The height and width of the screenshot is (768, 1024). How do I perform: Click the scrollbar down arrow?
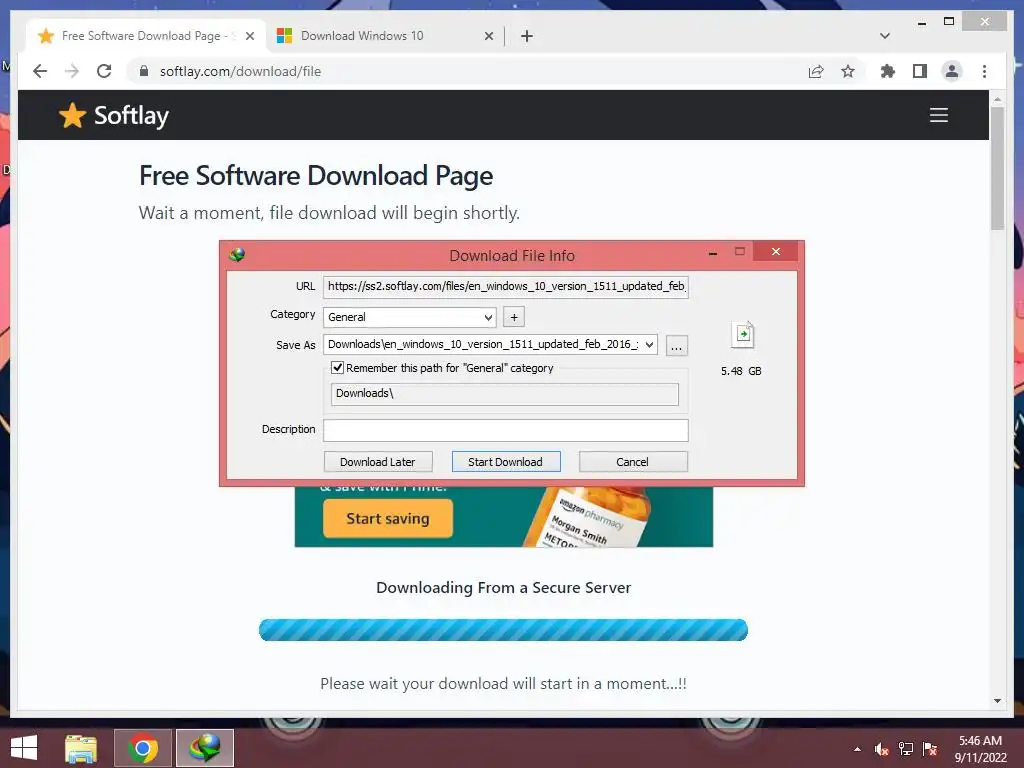tap(997, 701)
